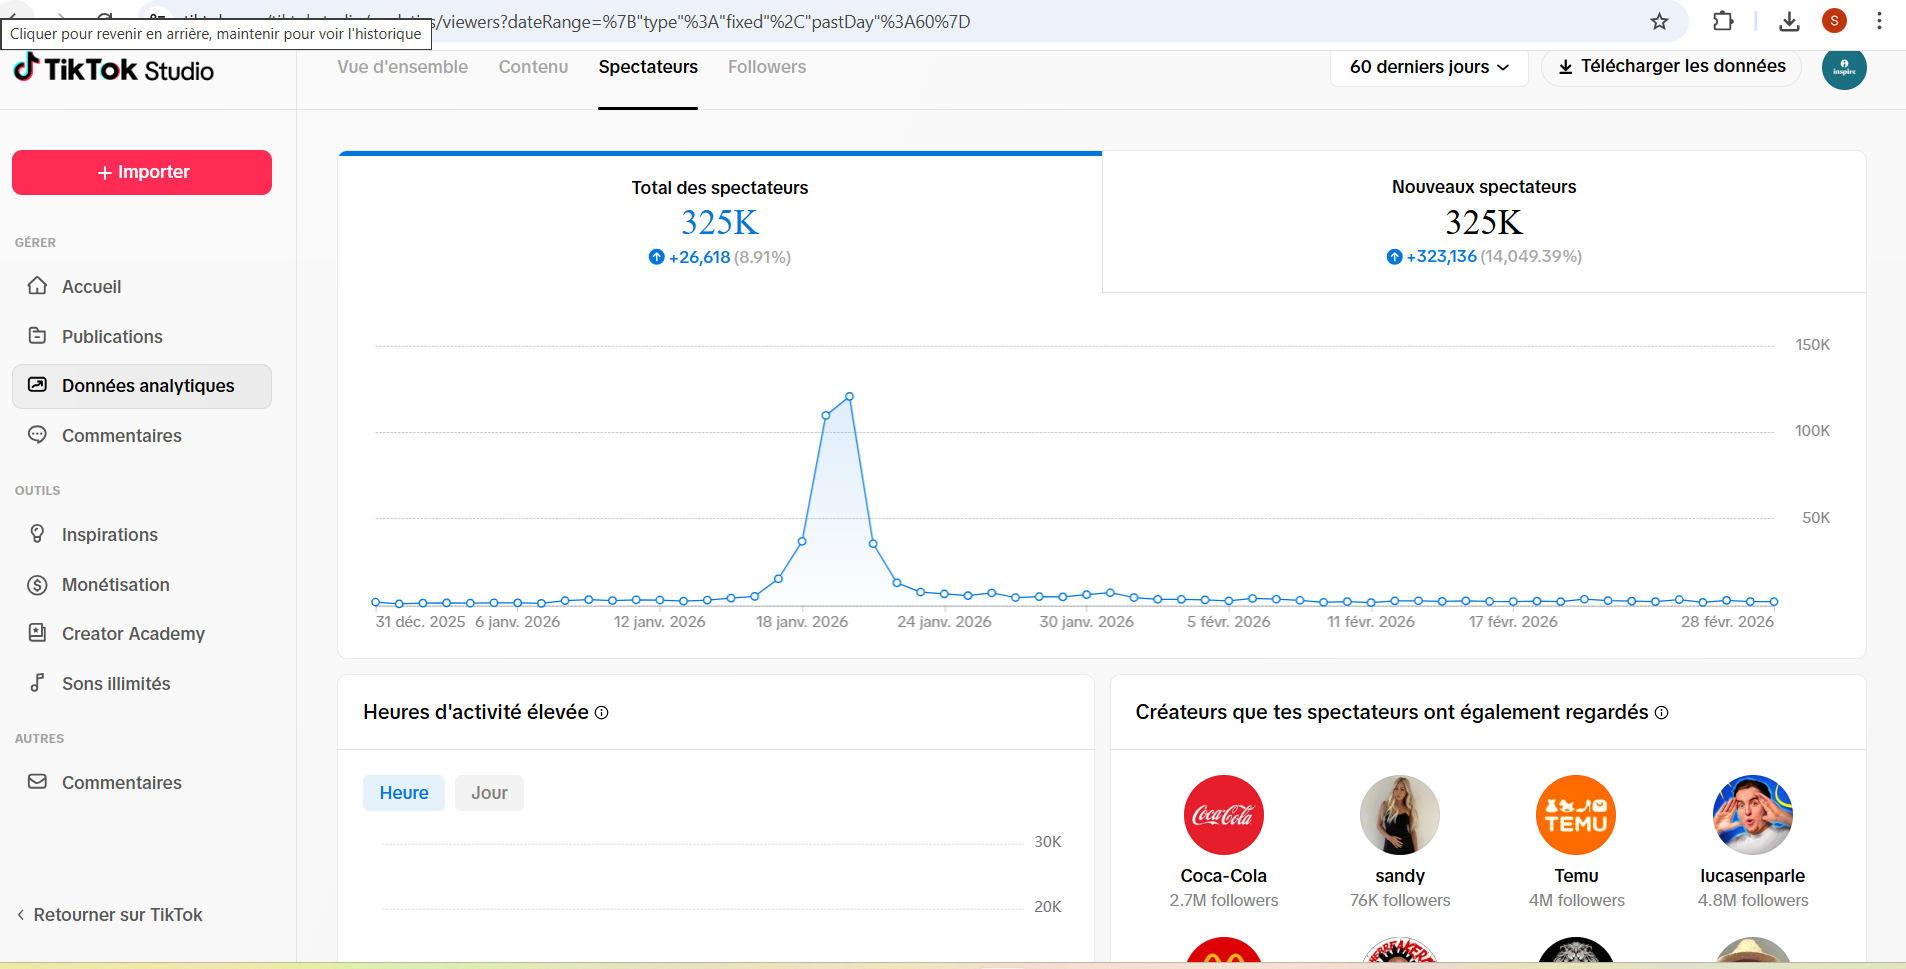Bookmark this page with the star icon
This screenshot has height=969, width=1906.
(1659, 21)
